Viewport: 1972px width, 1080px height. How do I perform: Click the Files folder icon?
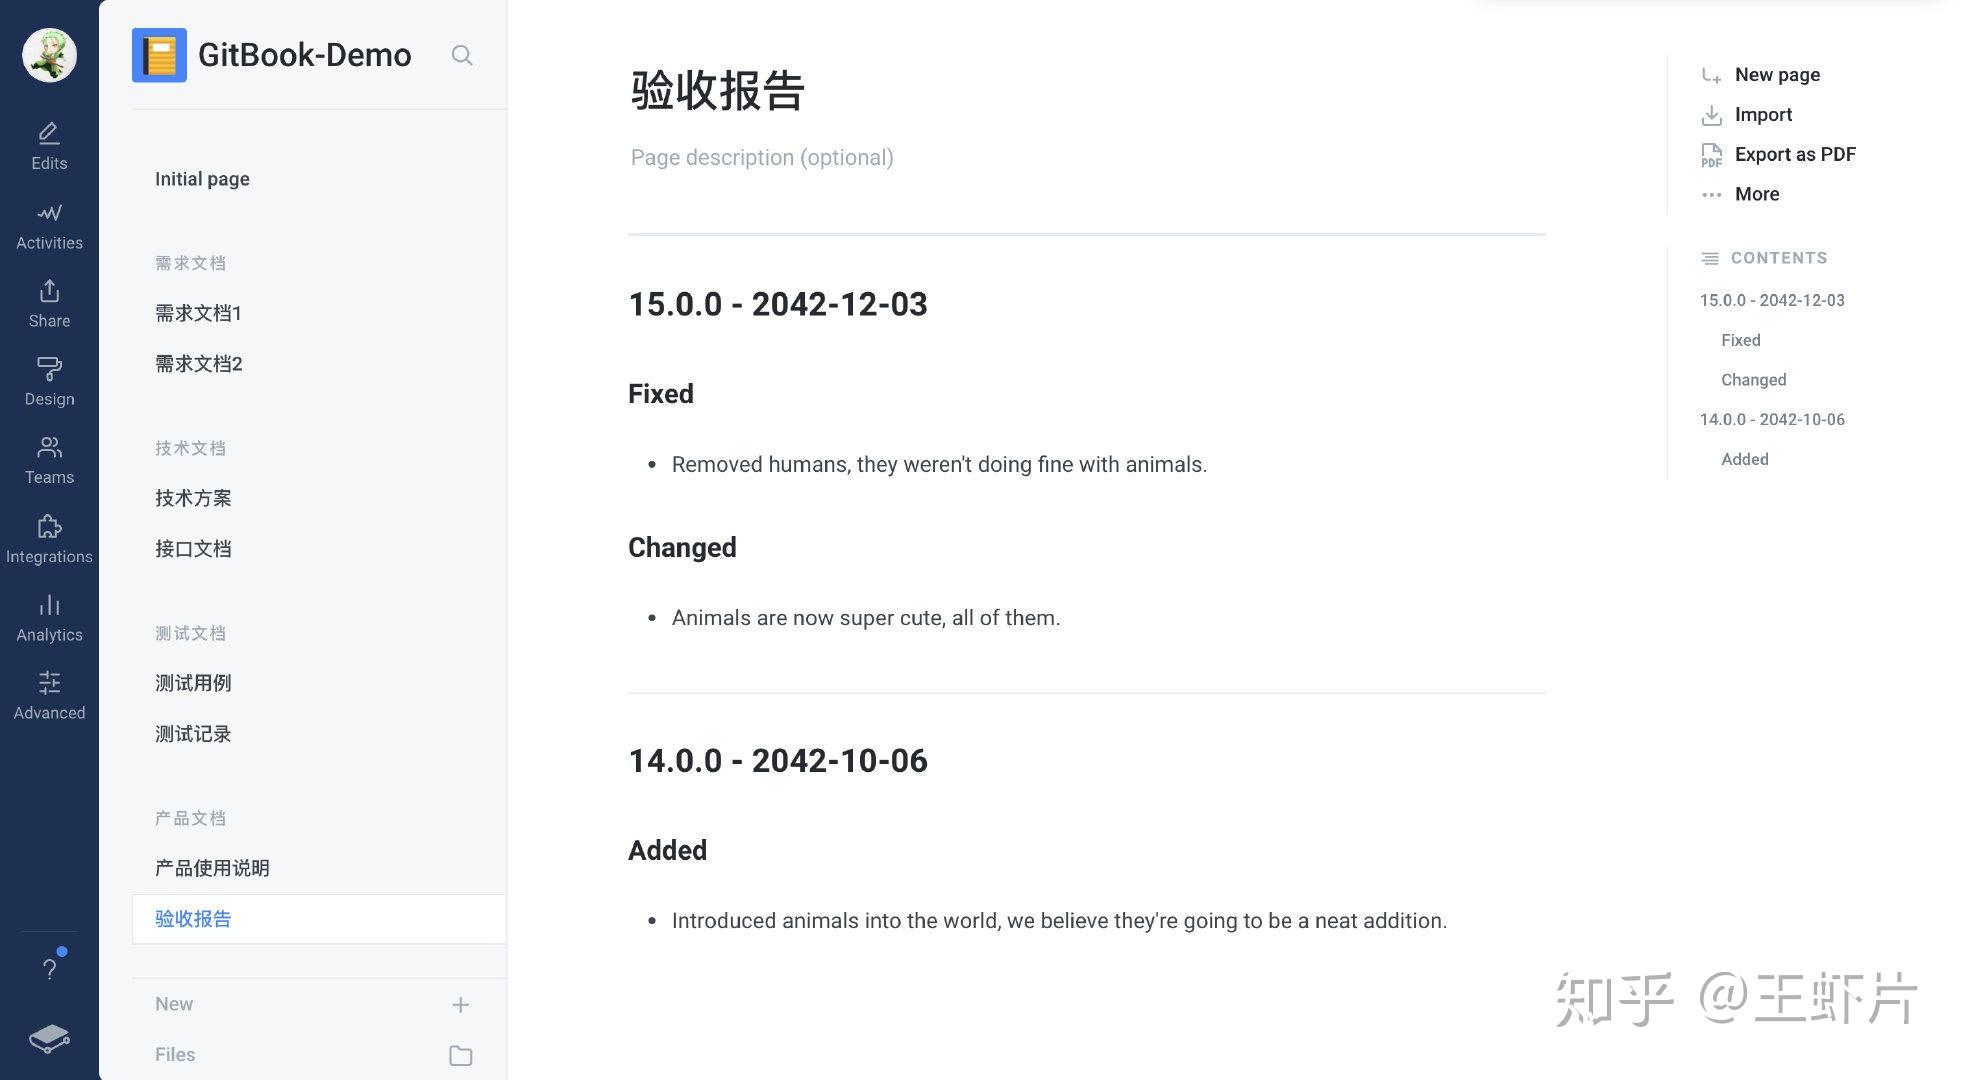[x=460, y=1055]
